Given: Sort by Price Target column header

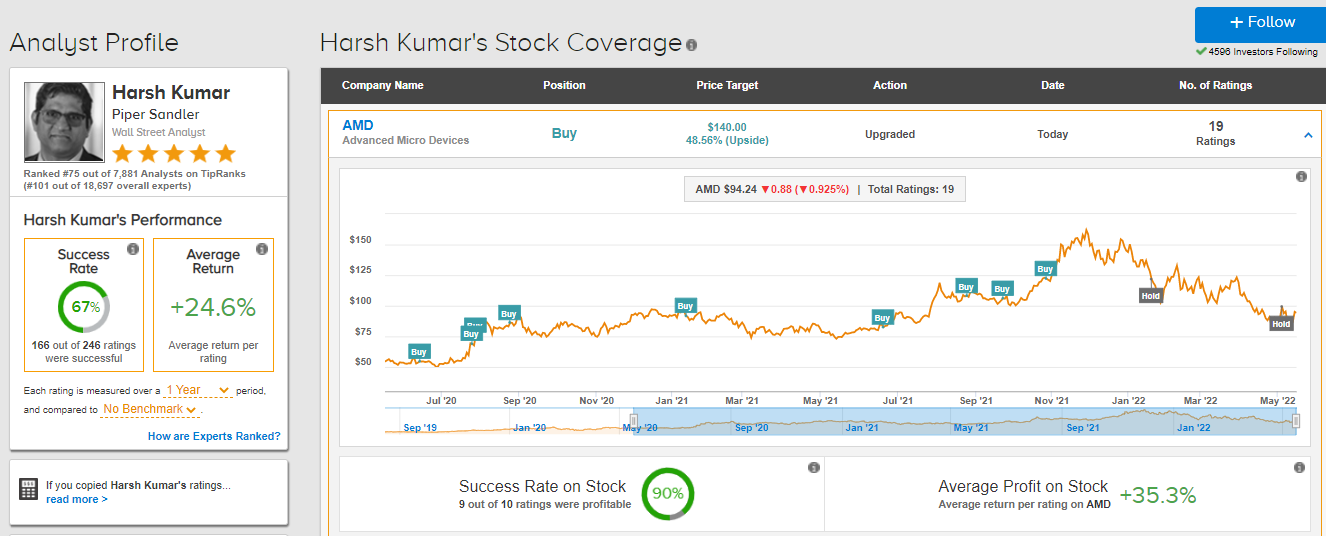Looking at the screenshot, I should pyautogui.click(x=727, y=86).
